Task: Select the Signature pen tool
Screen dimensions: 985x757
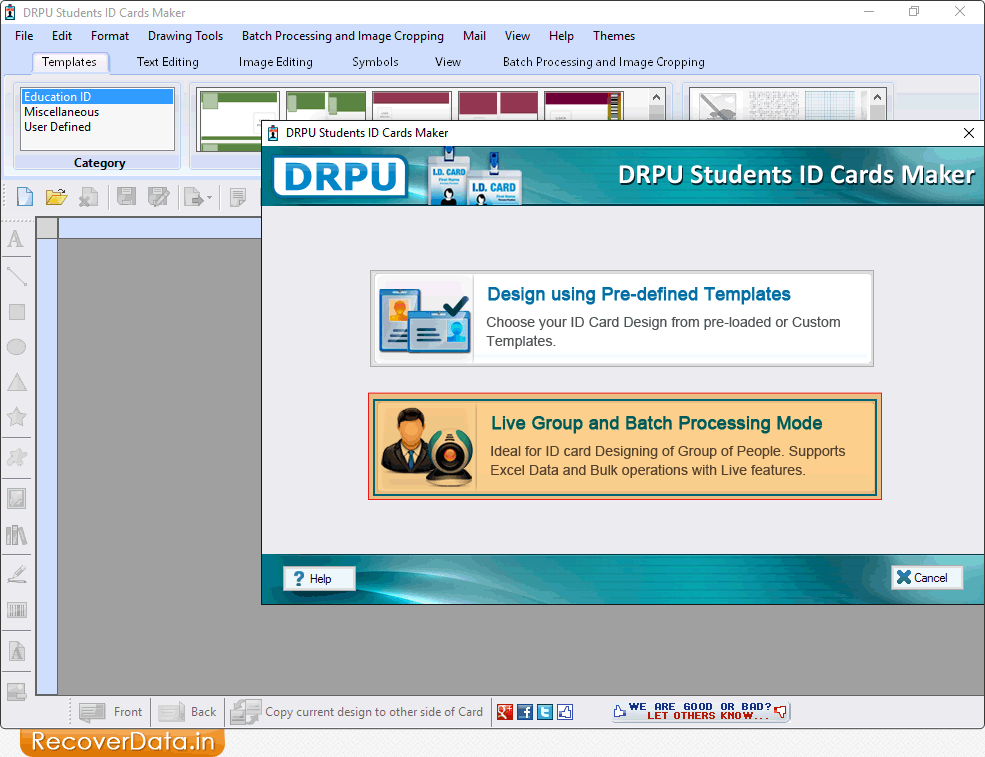Action: [x=16, y=574]
